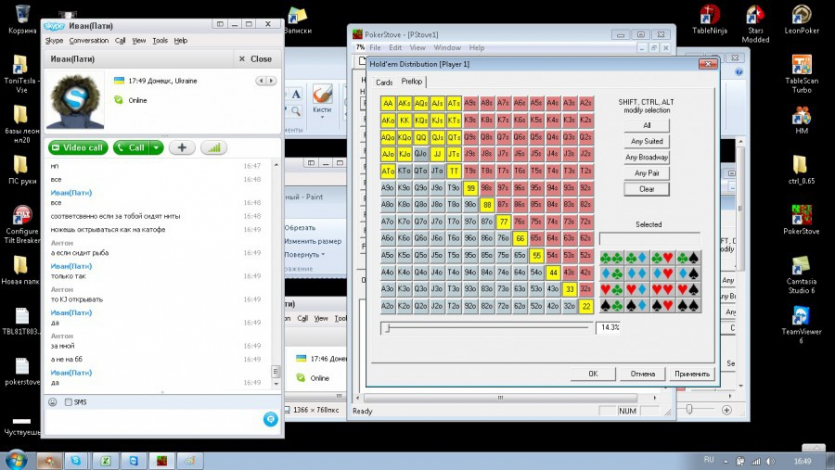
Task: Click the Skype chat message input box
Action: (153, 422)
